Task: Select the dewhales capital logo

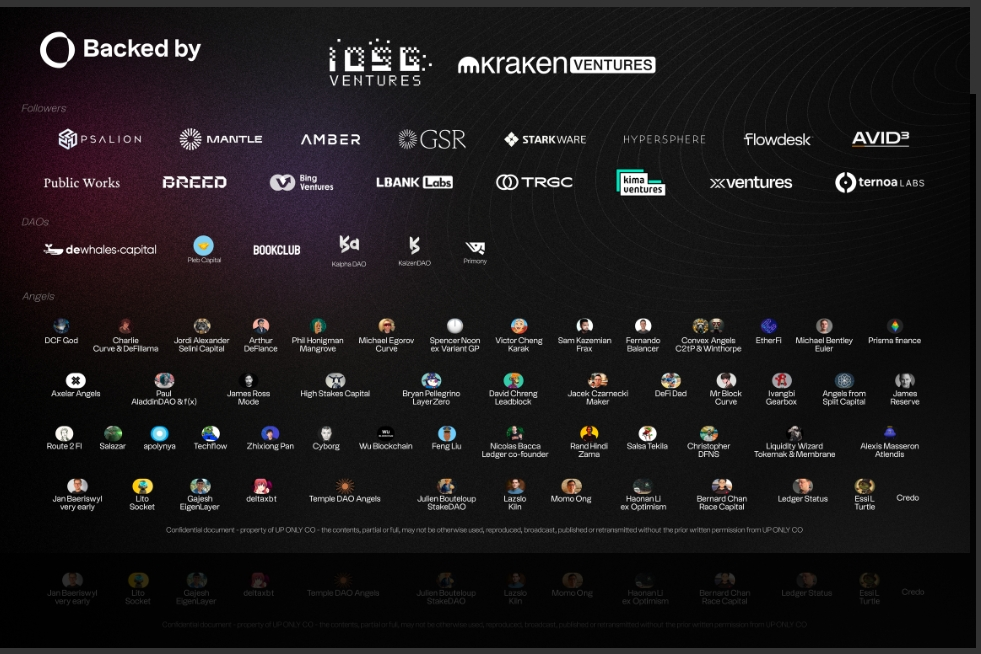Action: [100, 250]
